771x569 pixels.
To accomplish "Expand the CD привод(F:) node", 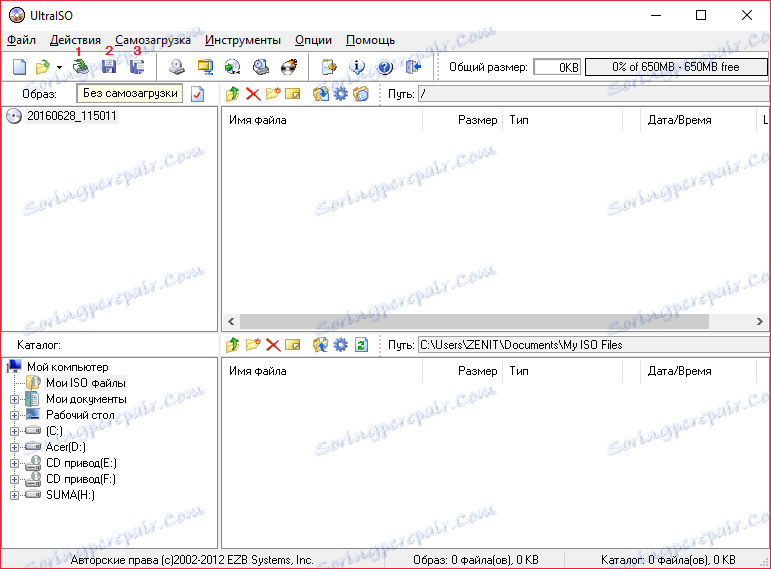I will coord(14,479).
